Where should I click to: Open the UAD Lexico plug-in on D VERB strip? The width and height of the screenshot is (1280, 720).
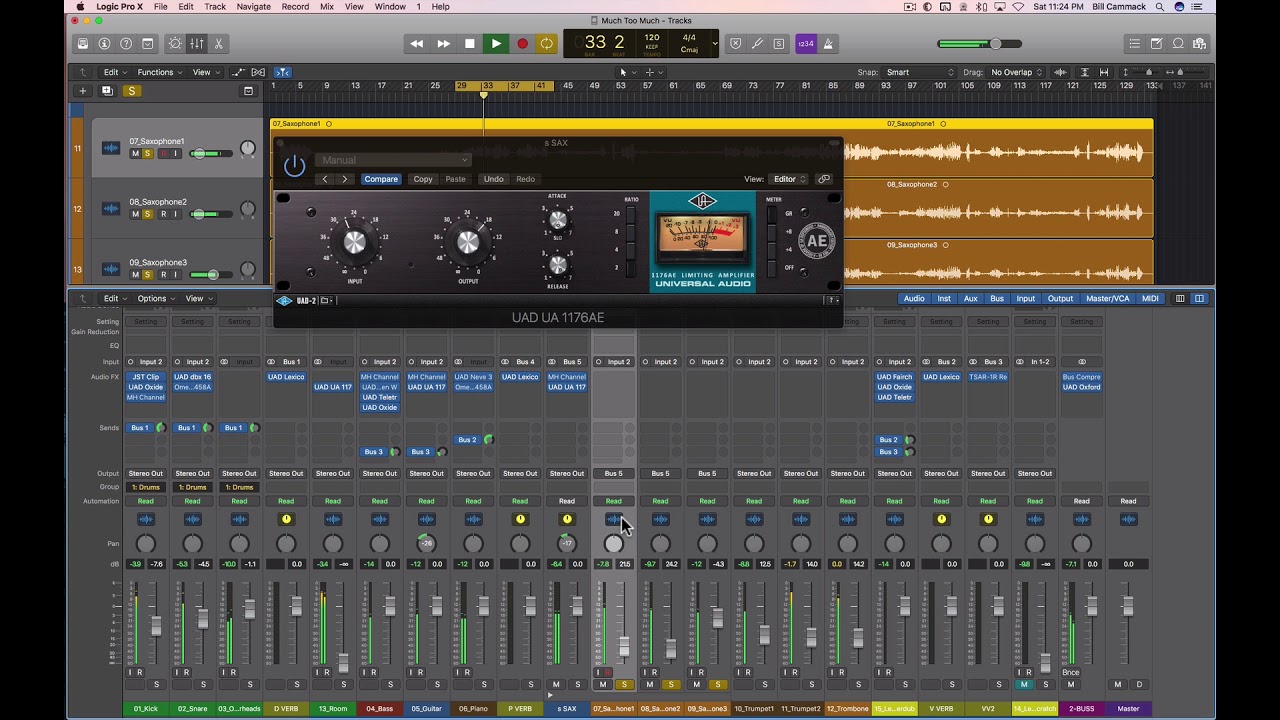coord(286,377)
